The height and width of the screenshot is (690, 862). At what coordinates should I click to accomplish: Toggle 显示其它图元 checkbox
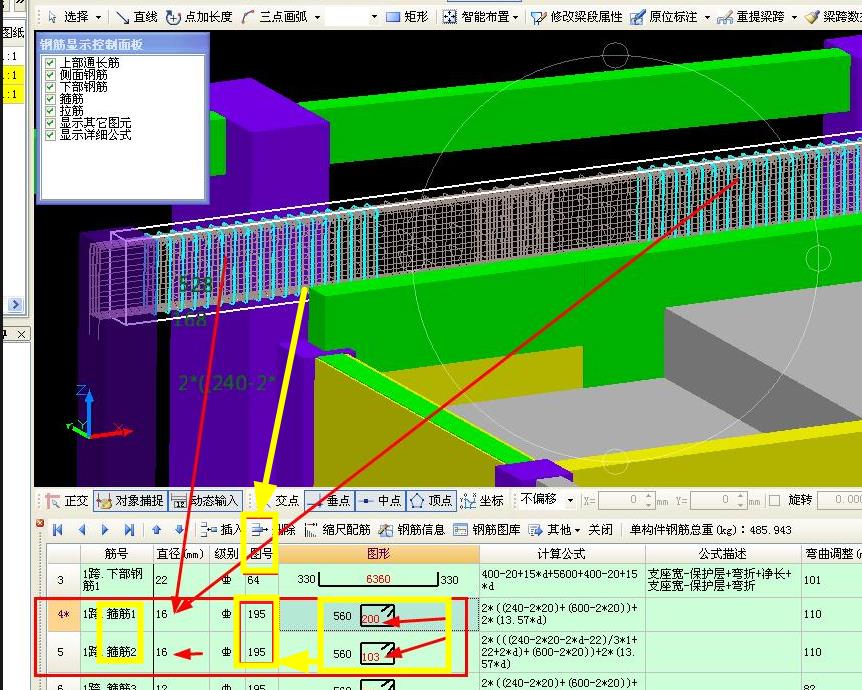coord(50,123)
